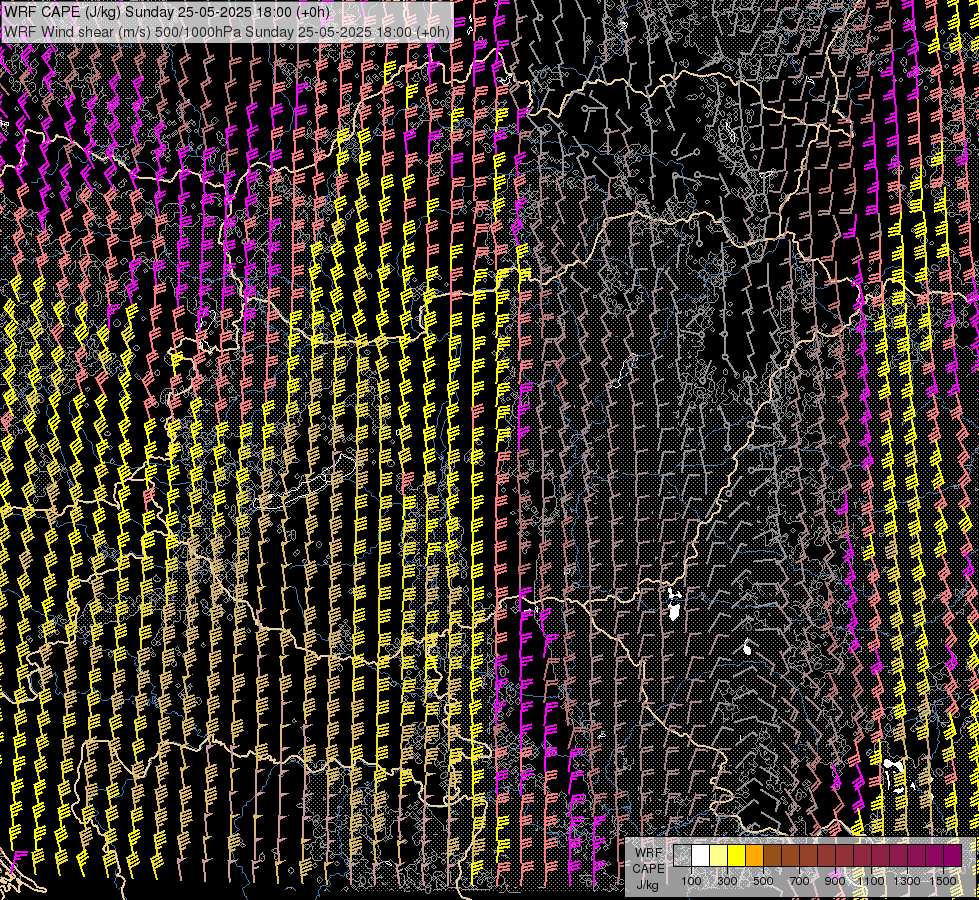This screenshot has height=900, width=979.
Task: Click the '1500' legend value
Action: (x=943, y=881)
